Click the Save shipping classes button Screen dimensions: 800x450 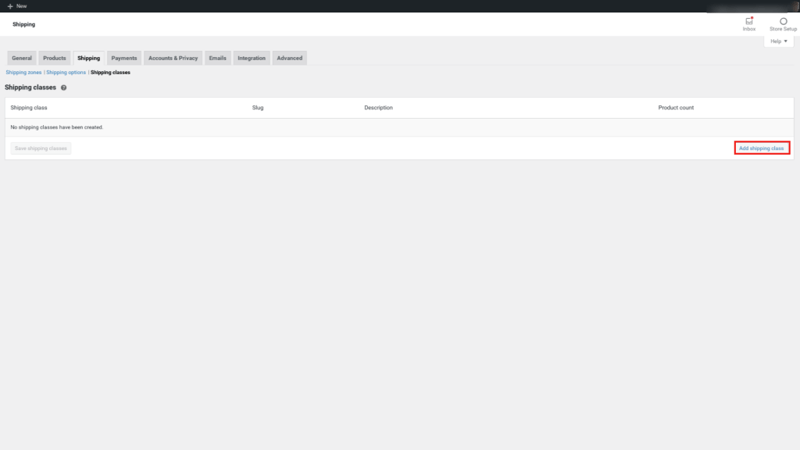coord(41,148)
